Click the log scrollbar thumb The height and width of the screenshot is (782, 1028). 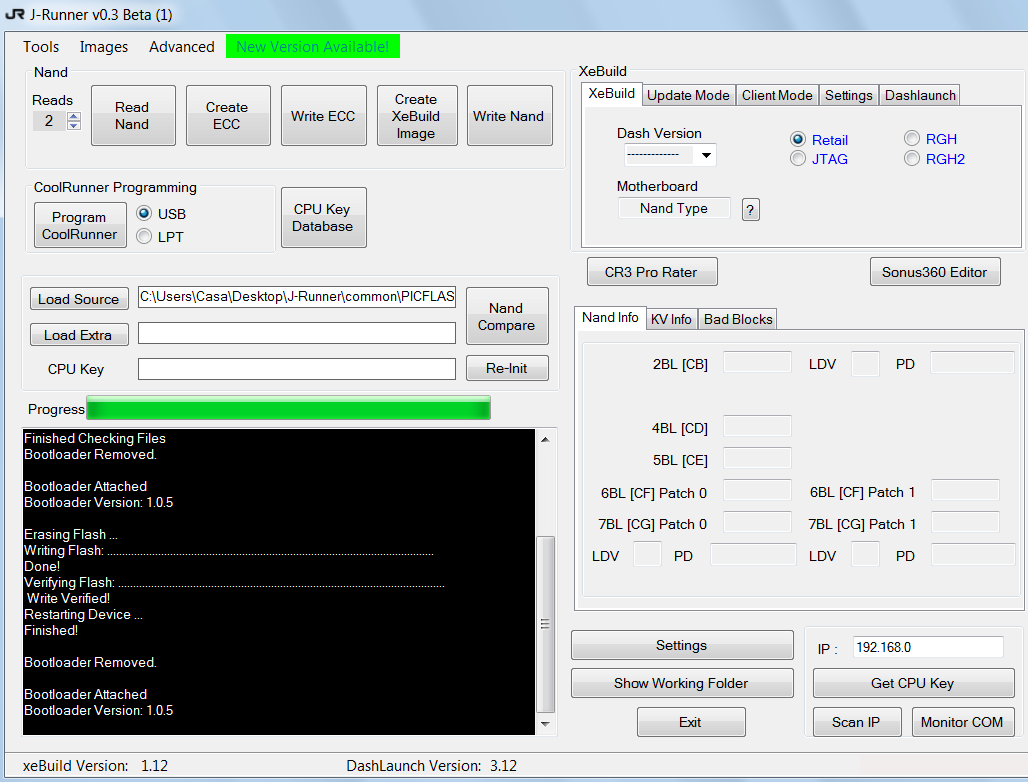click(x=545, y=624)
